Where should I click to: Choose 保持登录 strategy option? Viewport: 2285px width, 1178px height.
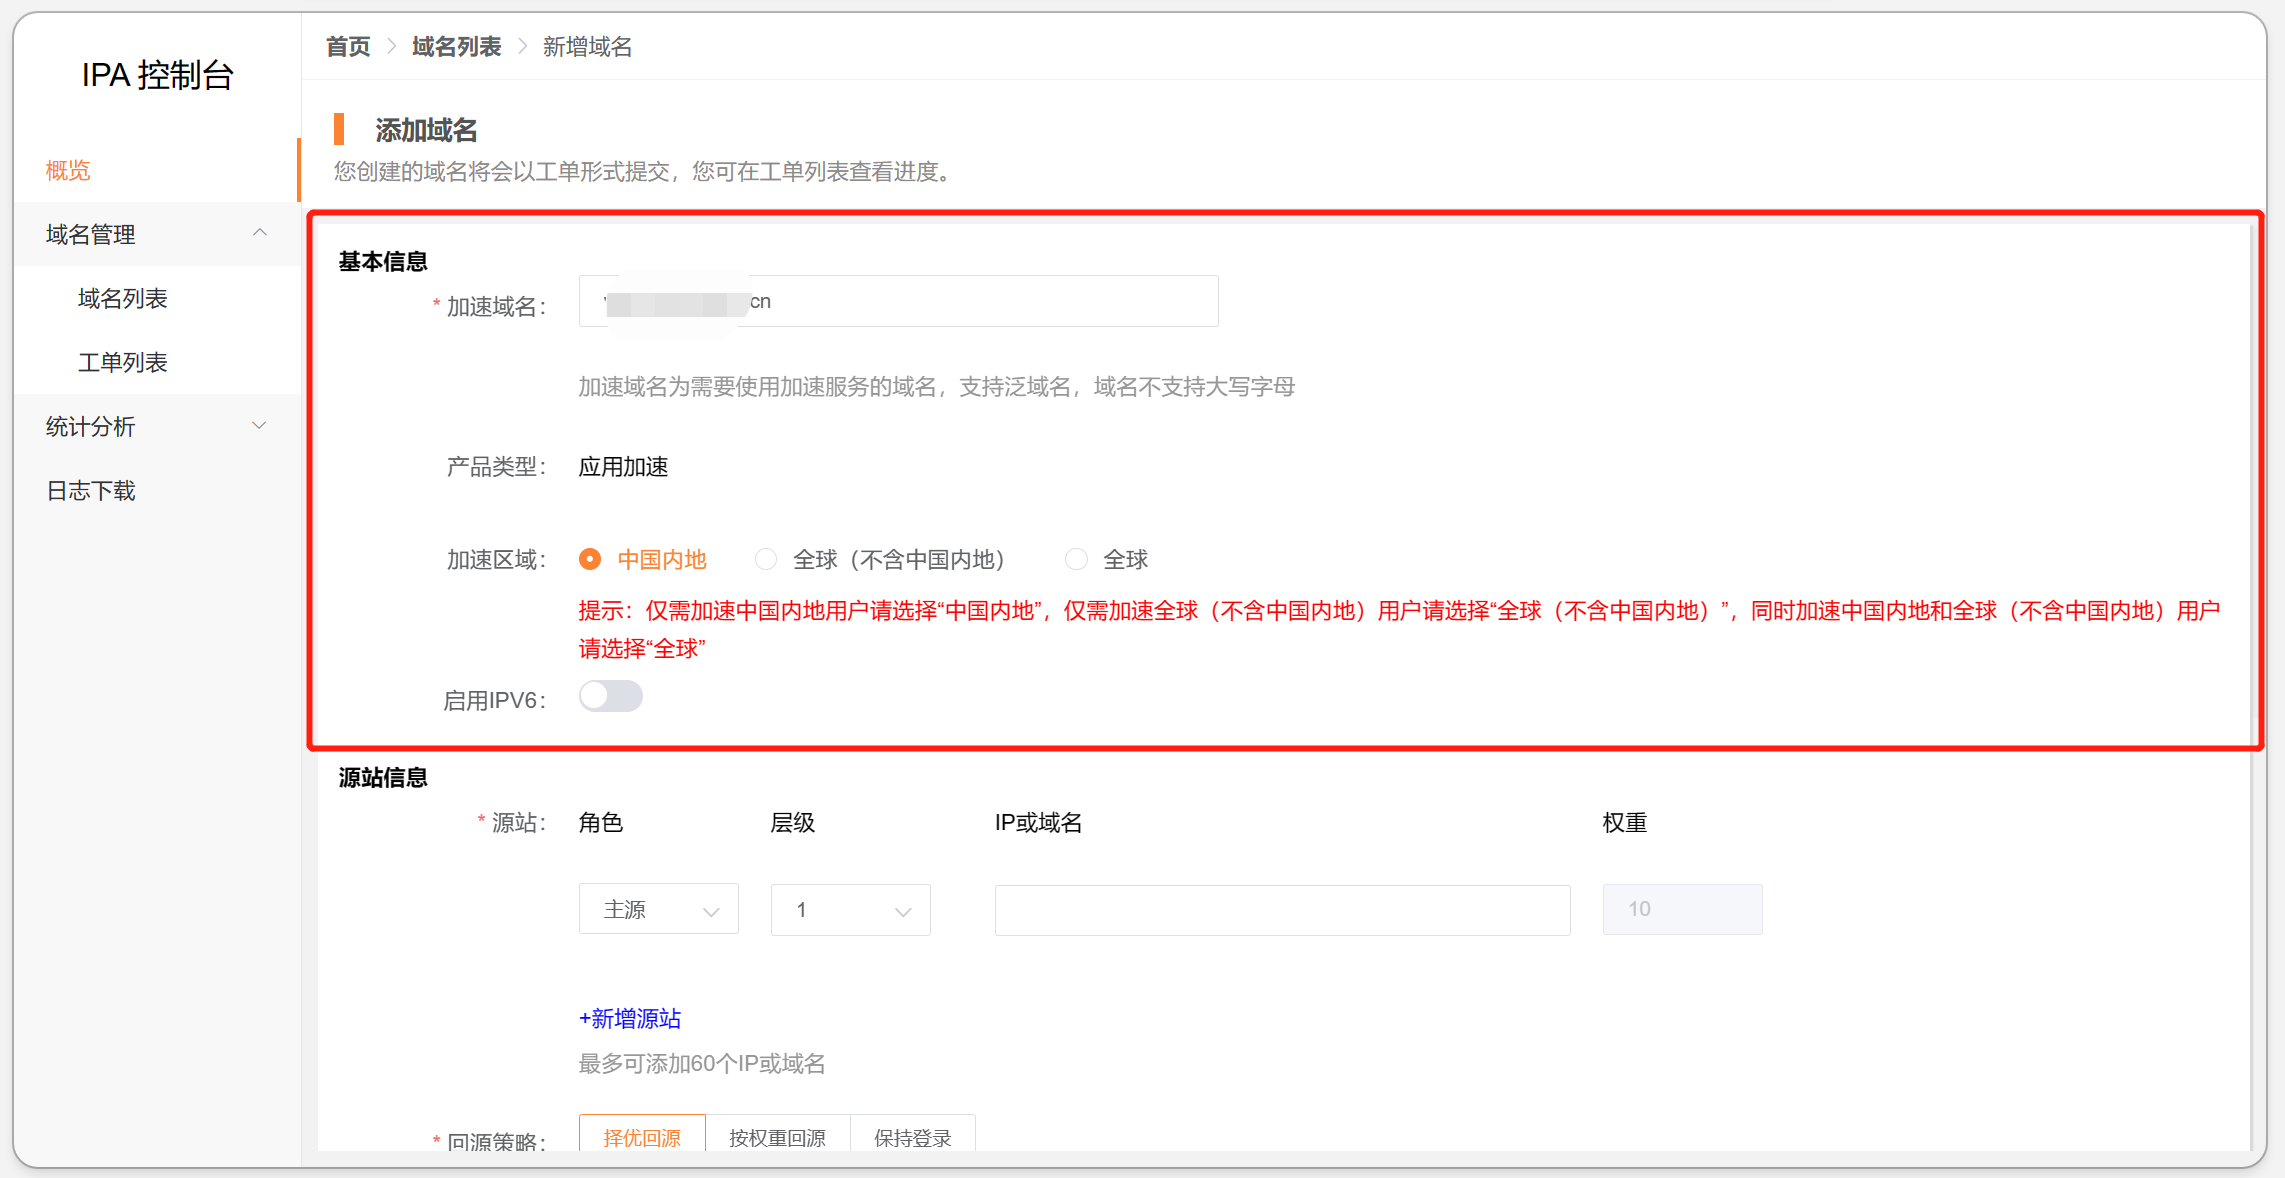pyautogui.click(x=912, y=1136)
